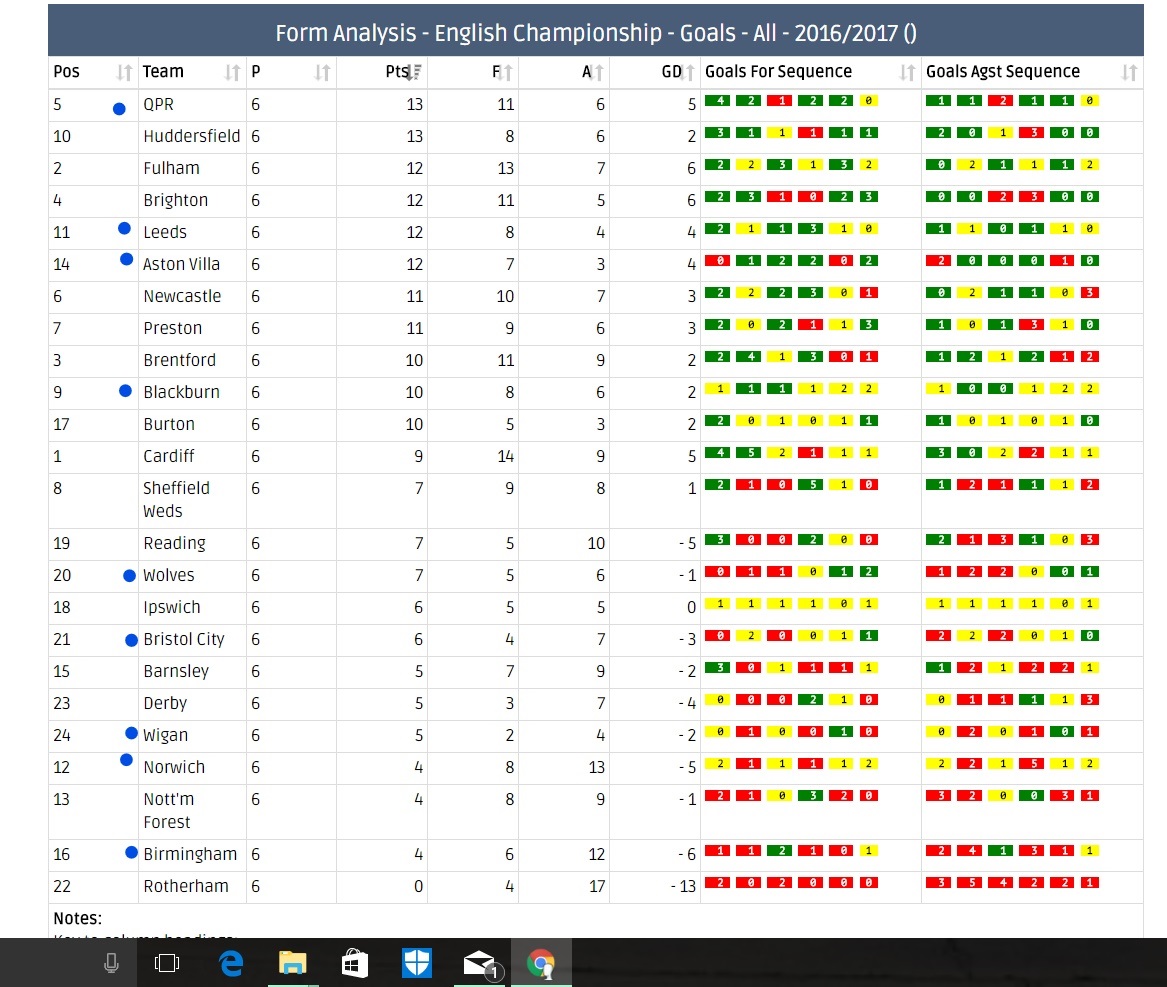1167x987 pixels.
Task: Sort by A goals-against column icon
Action: pyautogui.click(x=598, y=72)
